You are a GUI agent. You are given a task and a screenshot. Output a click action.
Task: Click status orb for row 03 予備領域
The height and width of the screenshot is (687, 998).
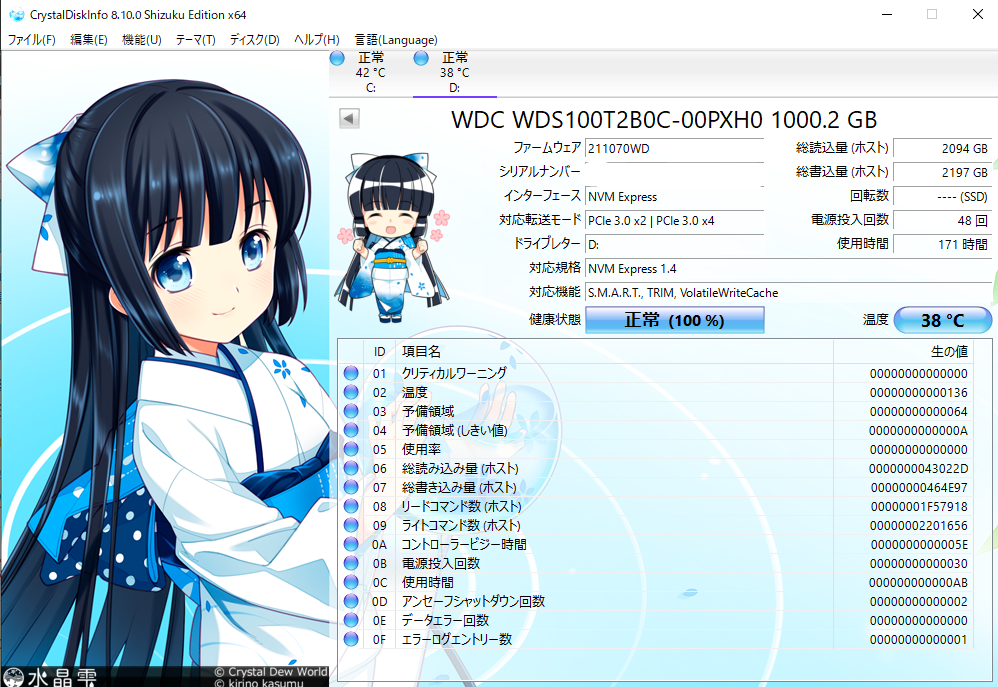[x=351, y=411]
